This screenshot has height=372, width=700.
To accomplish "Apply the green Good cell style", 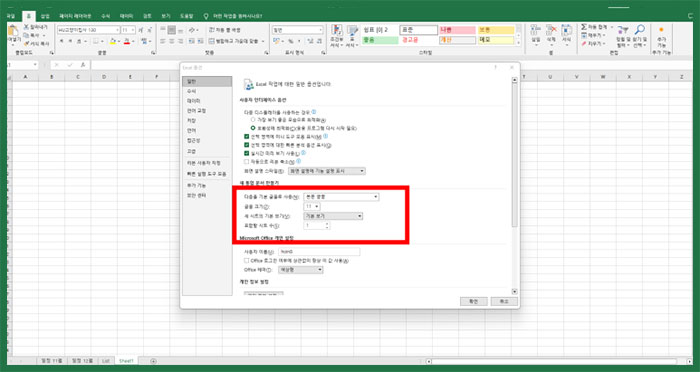I will click(380, 40).
